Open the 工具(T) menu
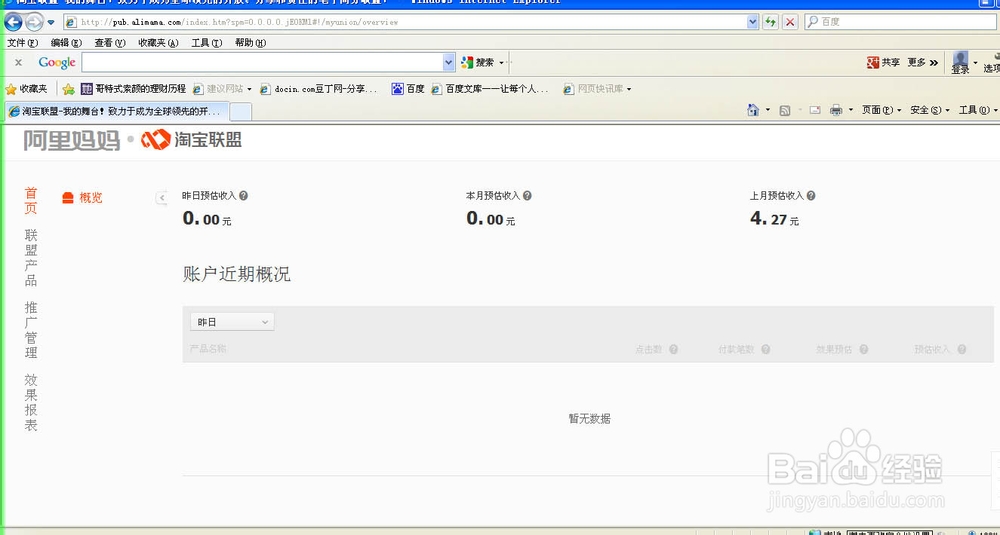1000x535 pixels. click(x=207, y=43)
